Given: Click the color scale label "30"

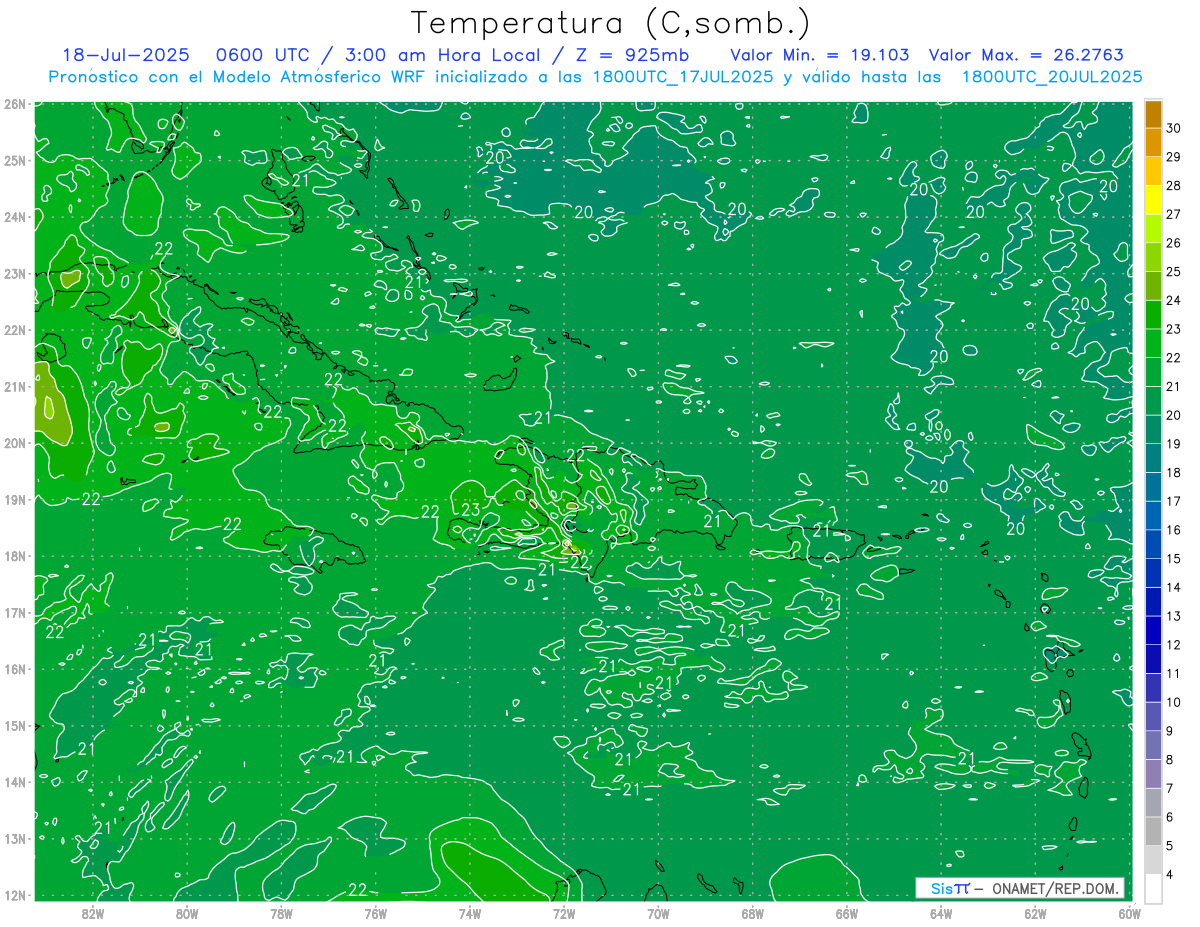Looking at the screenshot, I should pyautogui.click(x=1174, y=128).
